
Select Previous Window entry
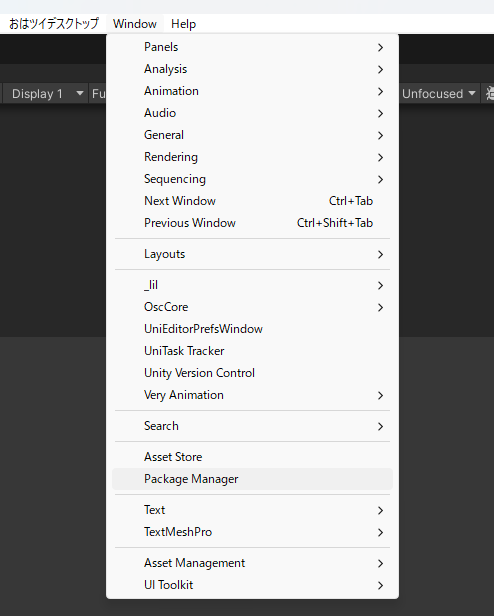coord(252,223)
